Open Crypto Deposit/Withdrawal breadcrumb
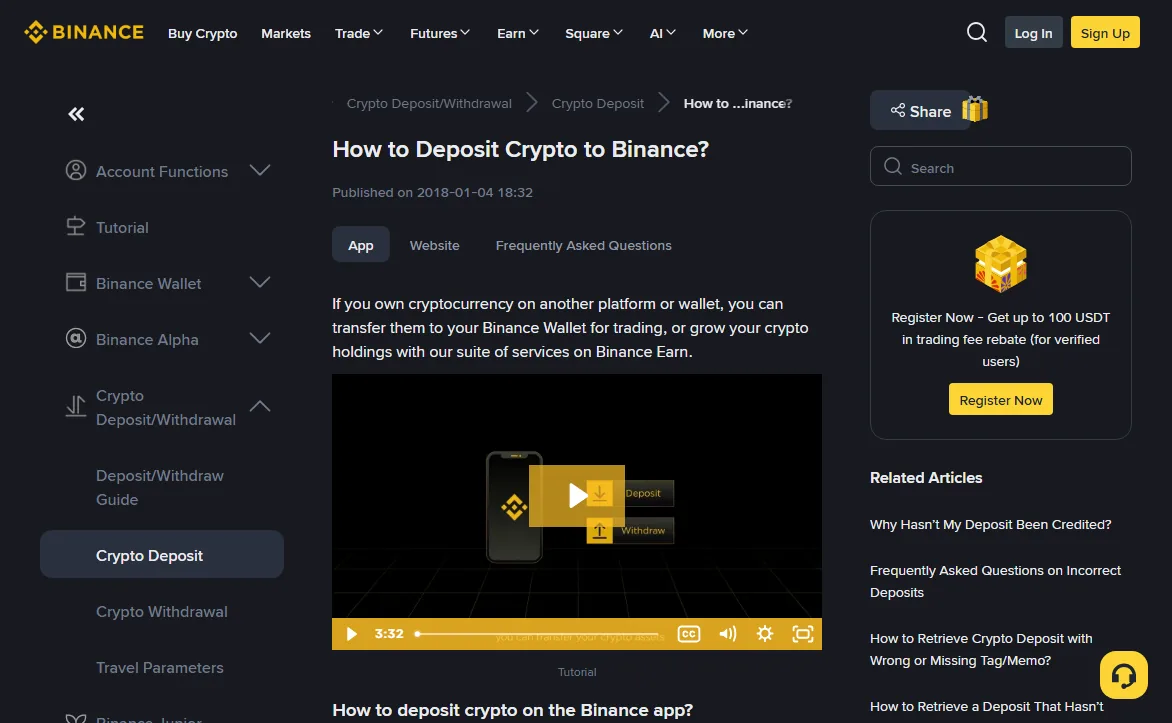1172x723 pixels. 429,103
